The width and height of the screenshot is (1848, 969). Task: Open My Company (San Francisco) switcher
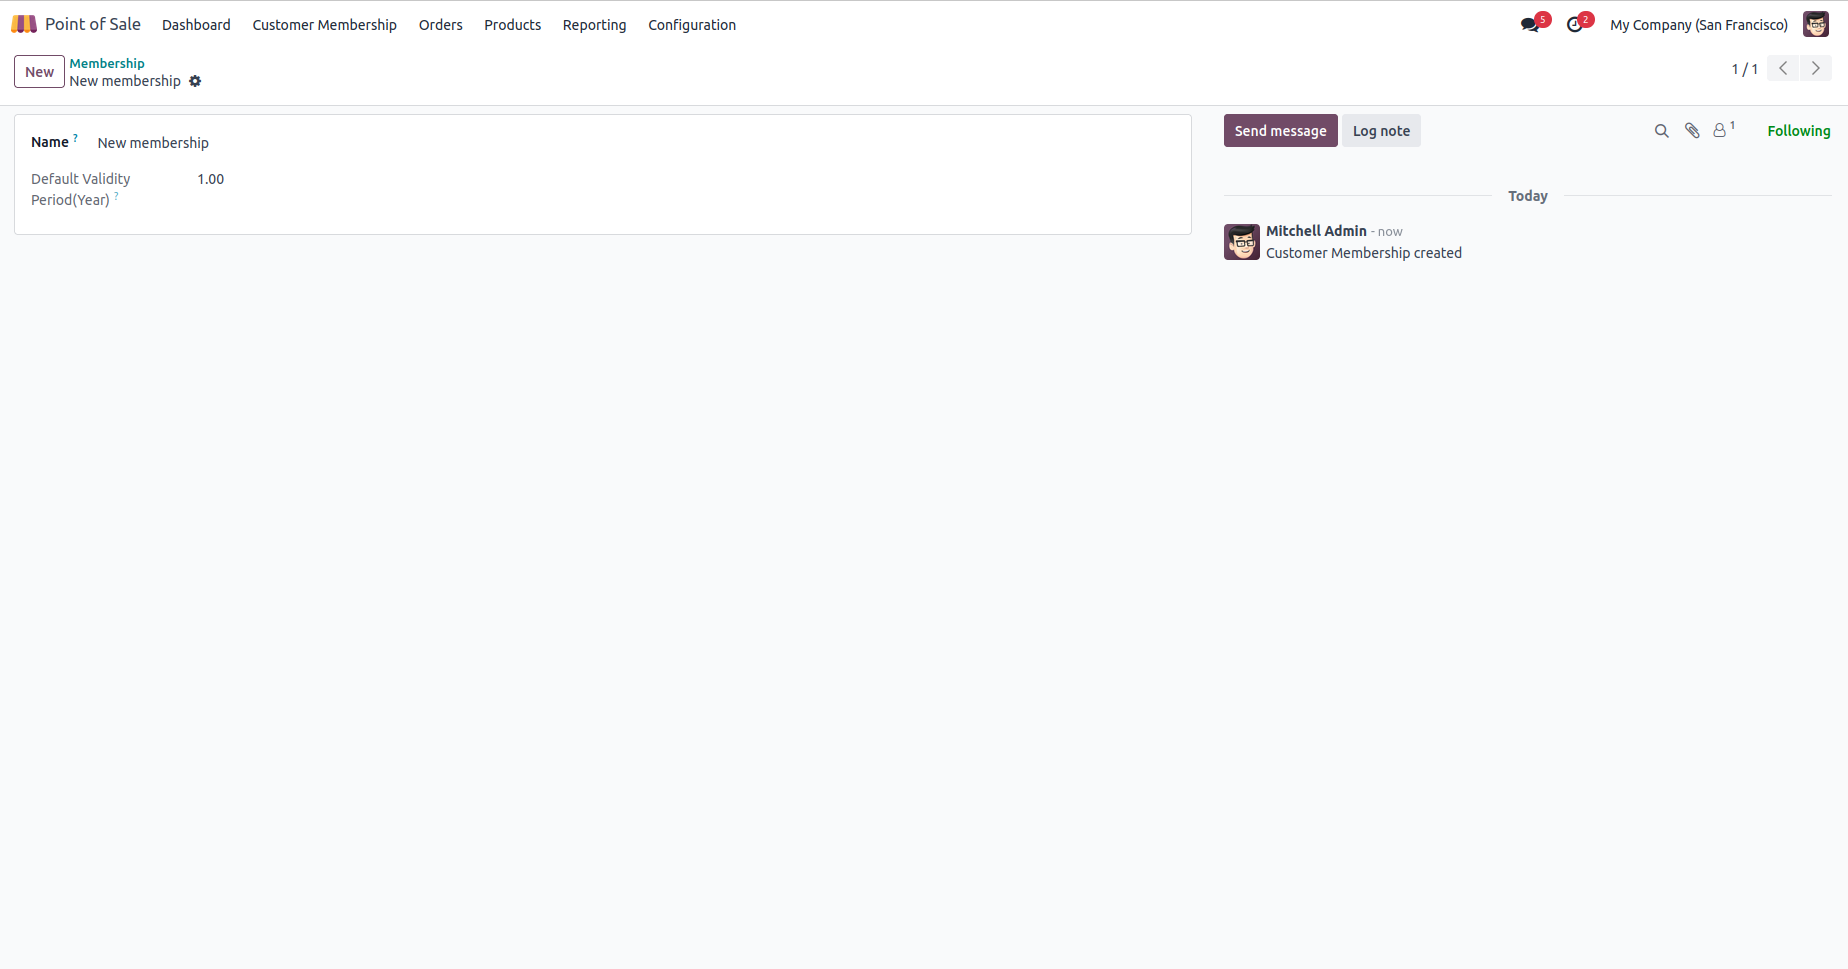tap(1699, 25)
